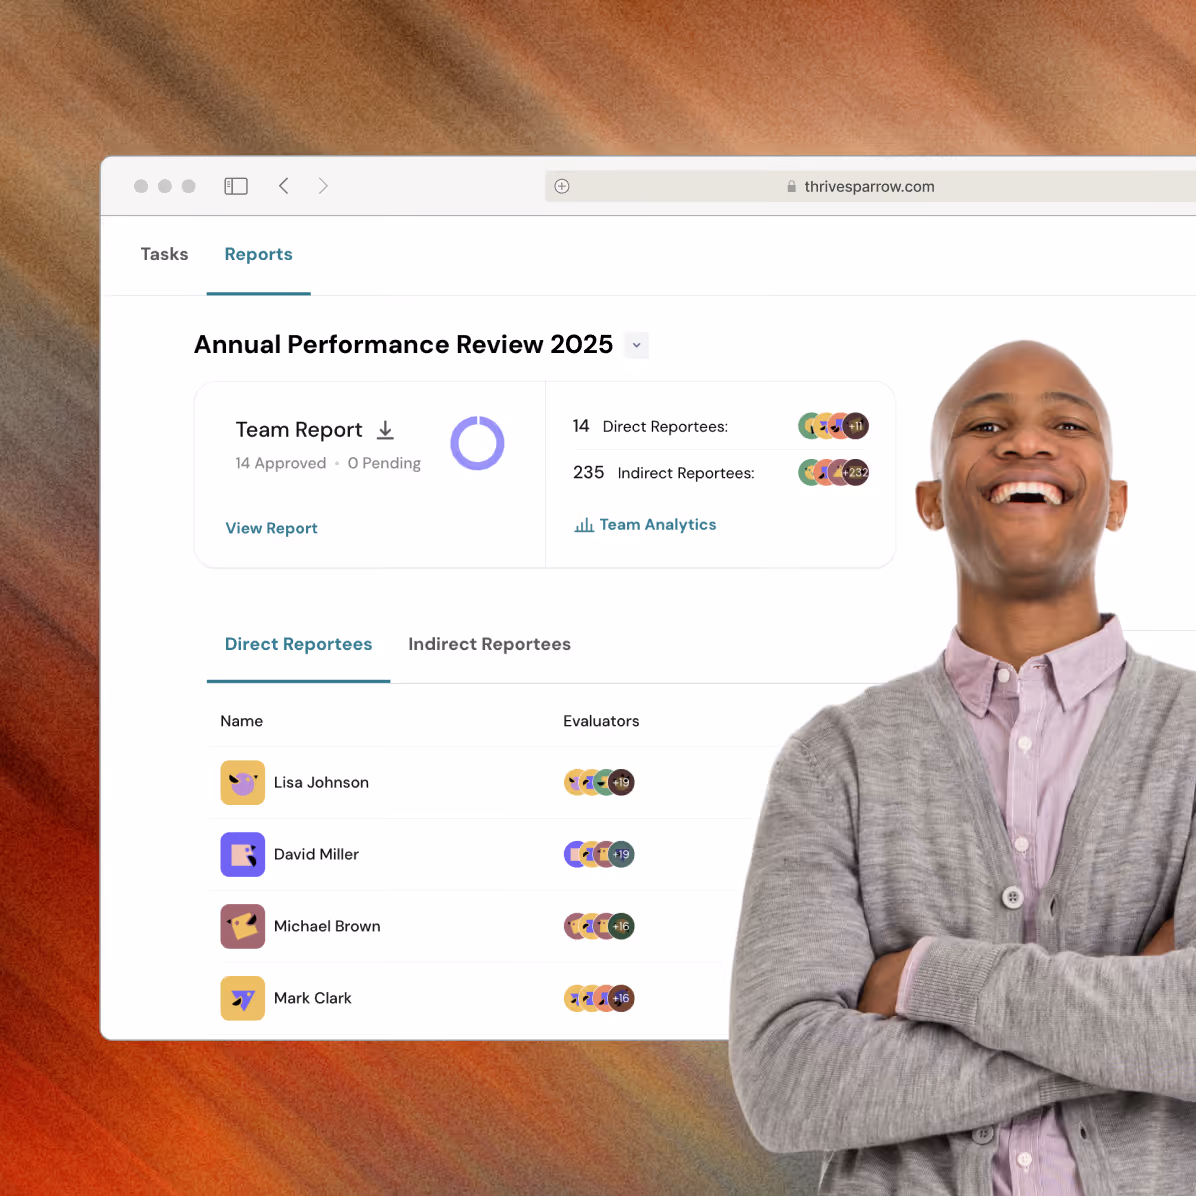Expand the Annual Performance Review 2025 dropdown

pyautogui.click(x=636, y=345)
